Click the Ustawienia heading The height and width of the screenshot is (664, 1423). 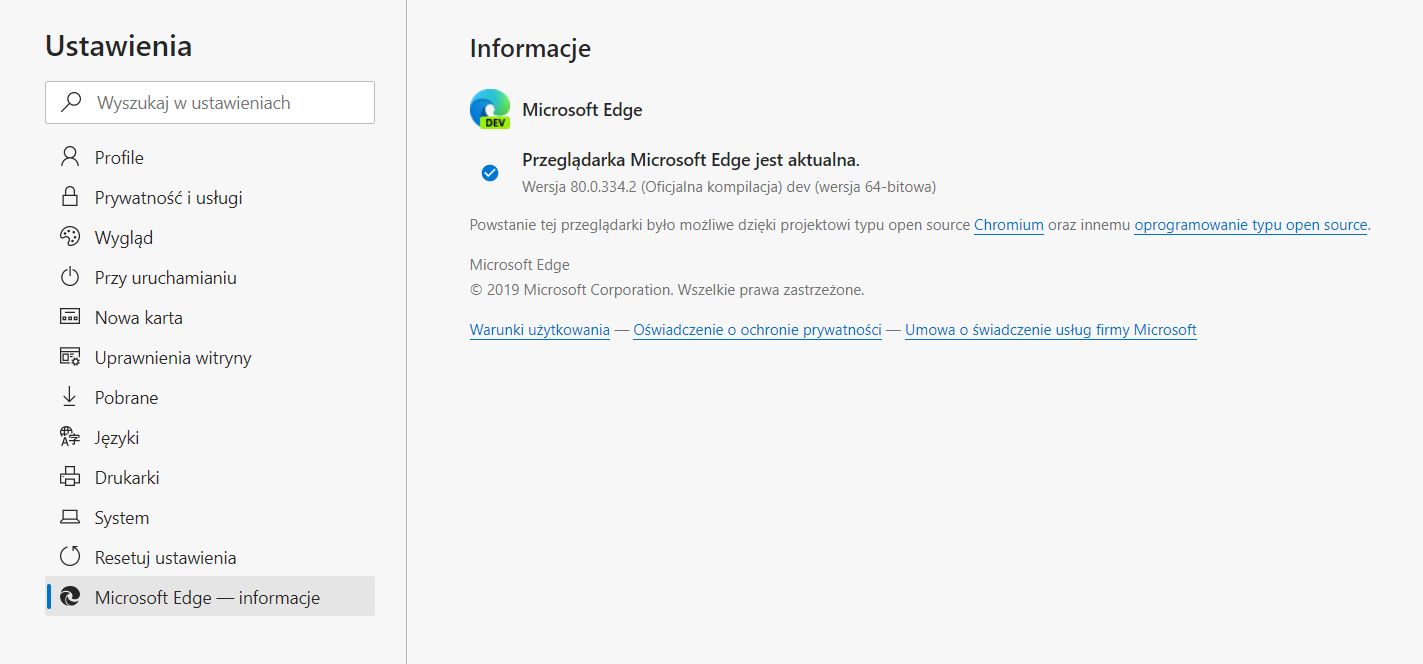click(x=118, y=46)
